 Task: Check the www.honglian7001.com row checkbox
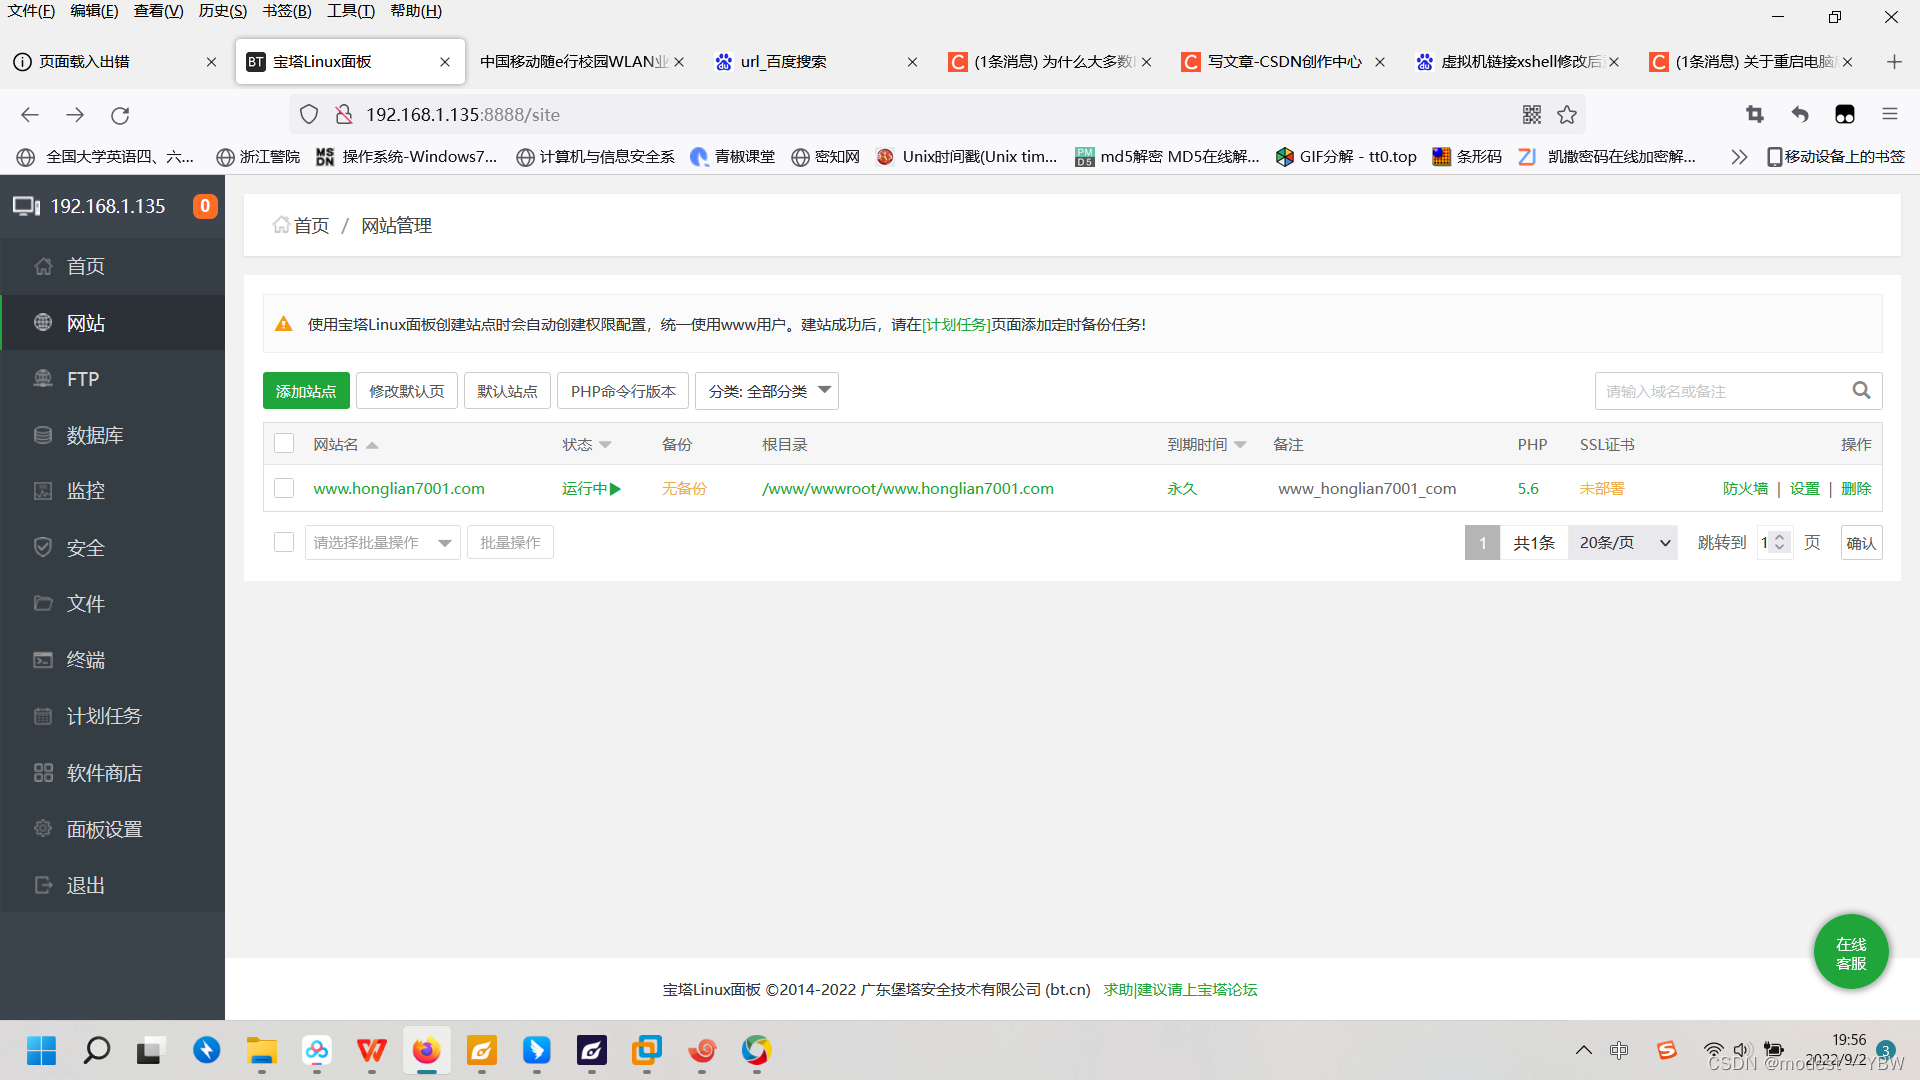[x=284, y=488]
